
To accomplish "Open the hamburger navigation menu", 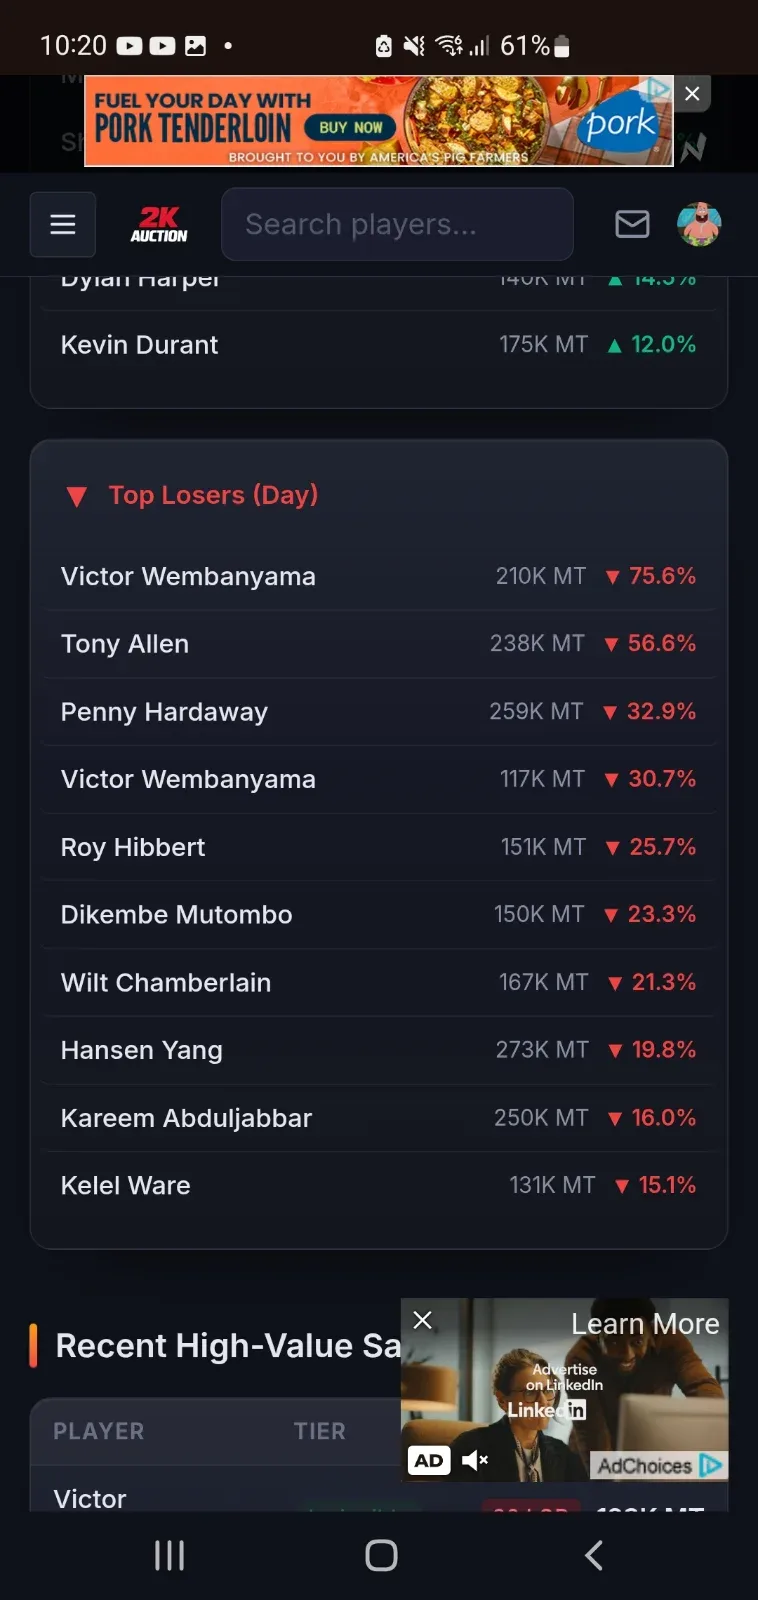I will click(63, 224).
